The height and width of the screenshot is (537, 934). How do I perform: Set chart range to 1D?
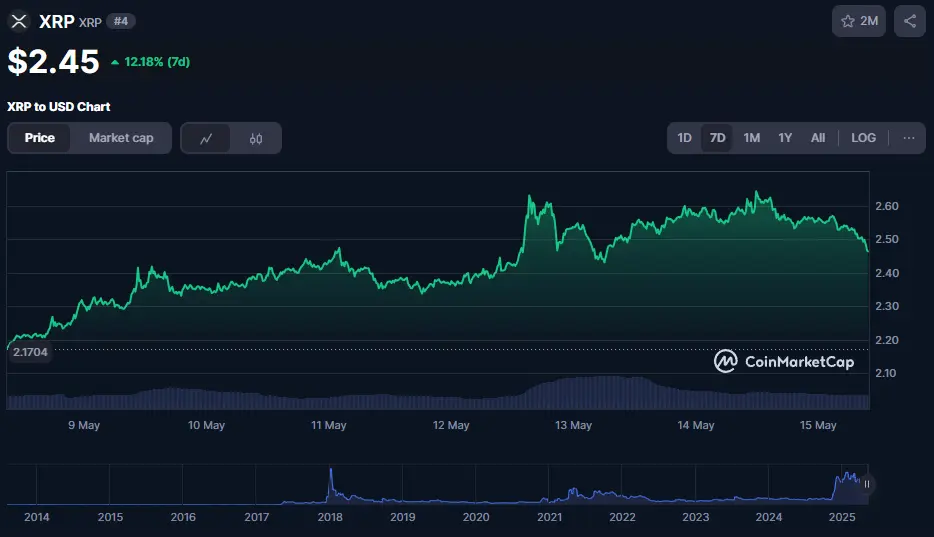click(x=684, y=138)
